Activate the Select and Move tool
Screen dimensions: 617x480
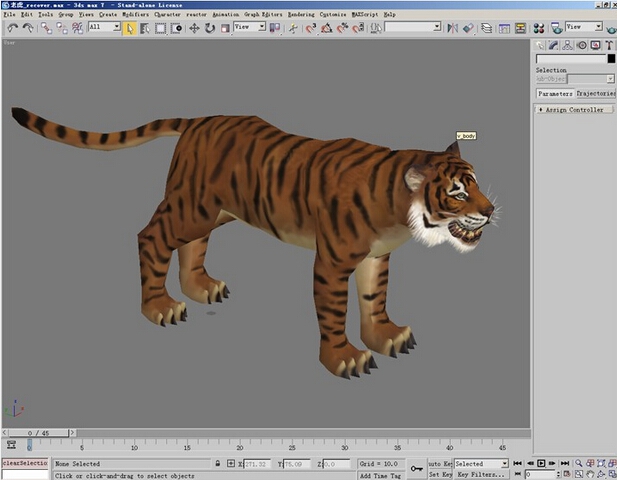(x=194, y=28)
